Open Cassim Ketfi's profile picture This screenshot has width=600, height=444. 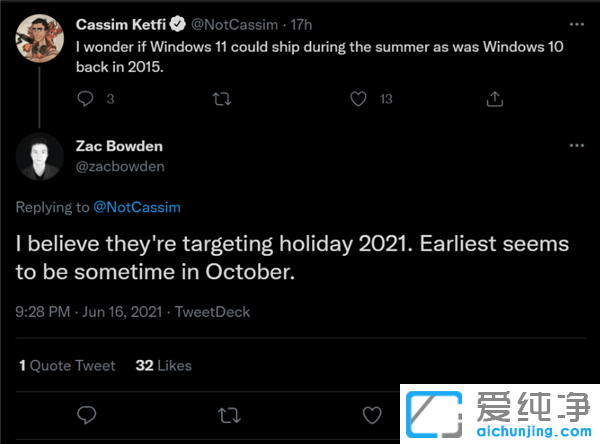35,37
